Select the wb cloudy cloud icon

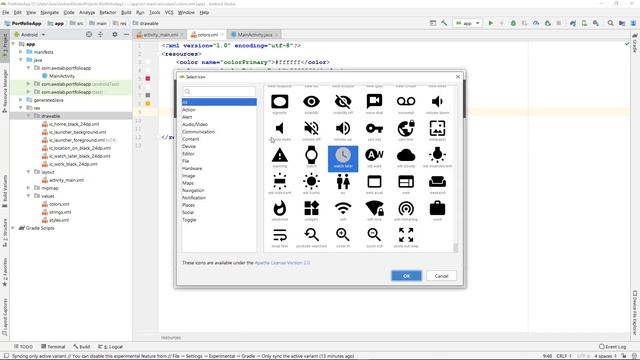pyautogui.click(x=406, y=155)
